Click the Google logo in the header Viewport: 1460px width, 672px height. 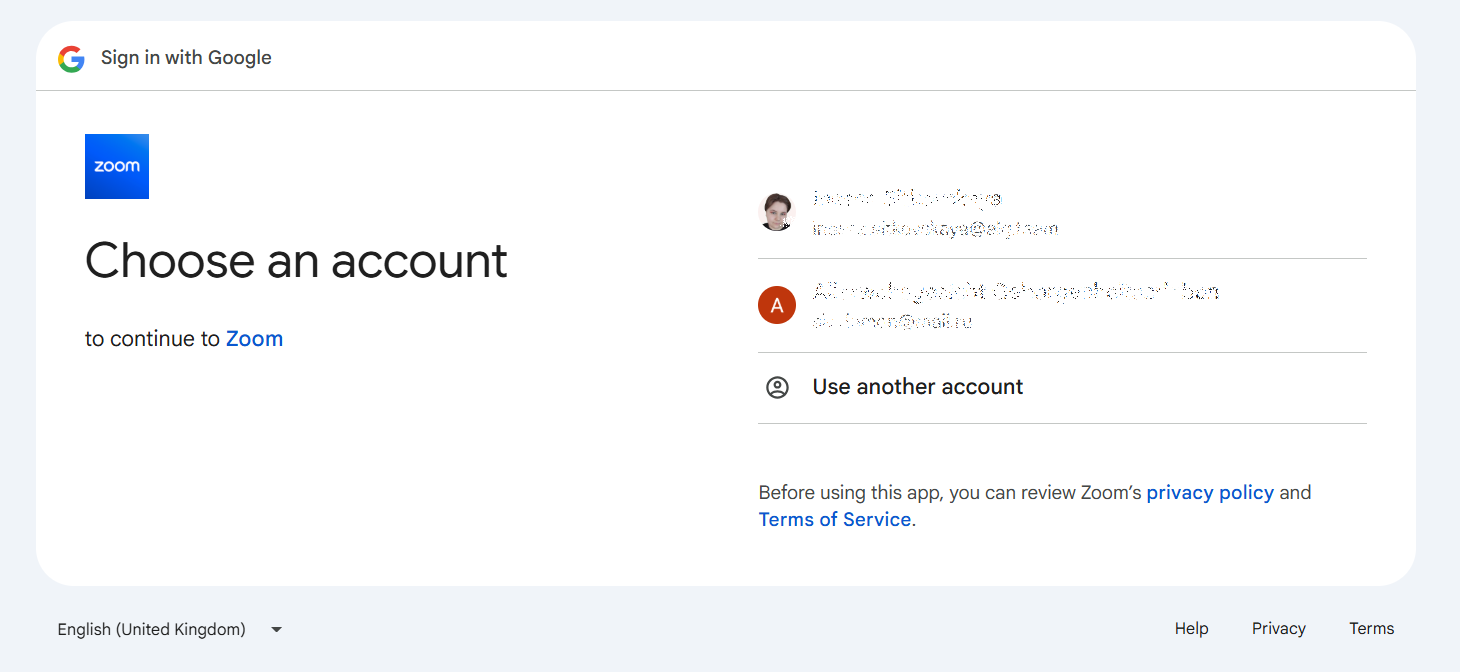[71, 59]
